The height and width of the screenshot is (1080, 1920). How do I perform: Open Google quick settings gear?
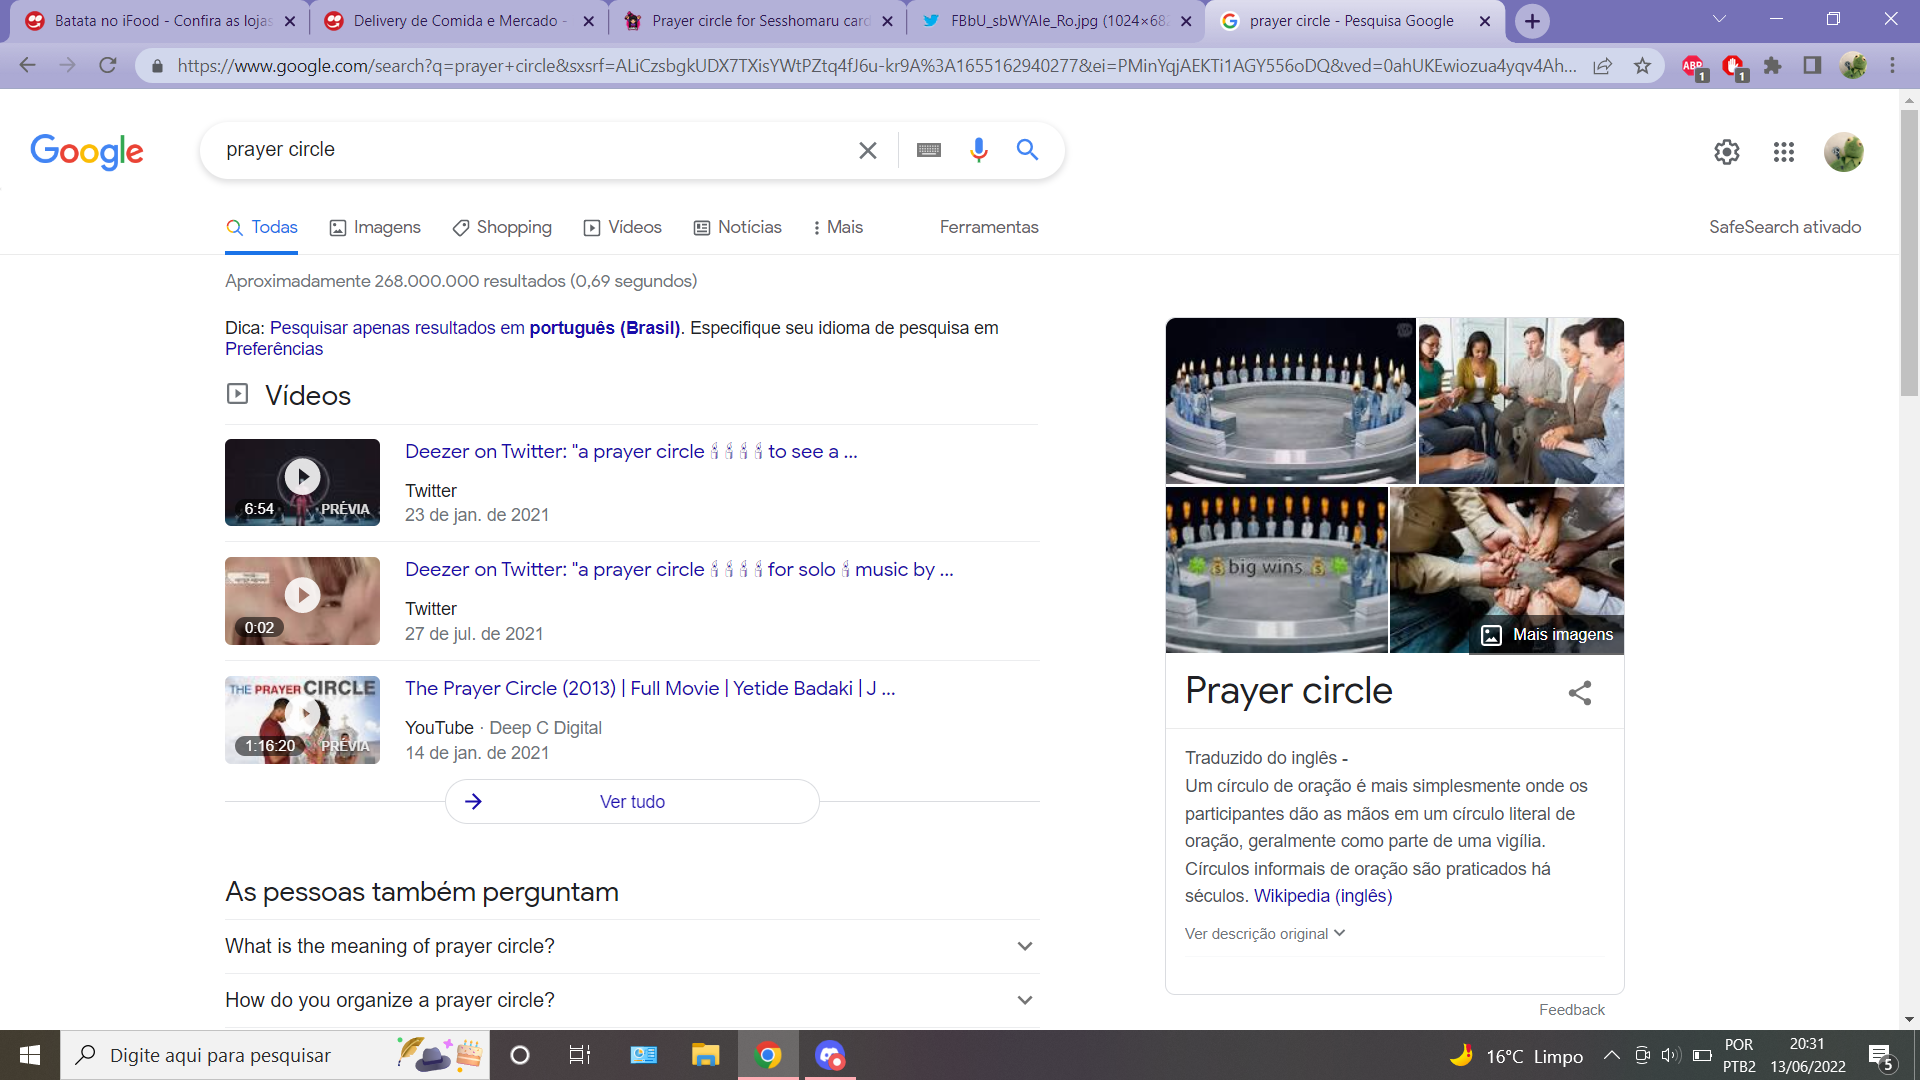(x=1727, y=152)
